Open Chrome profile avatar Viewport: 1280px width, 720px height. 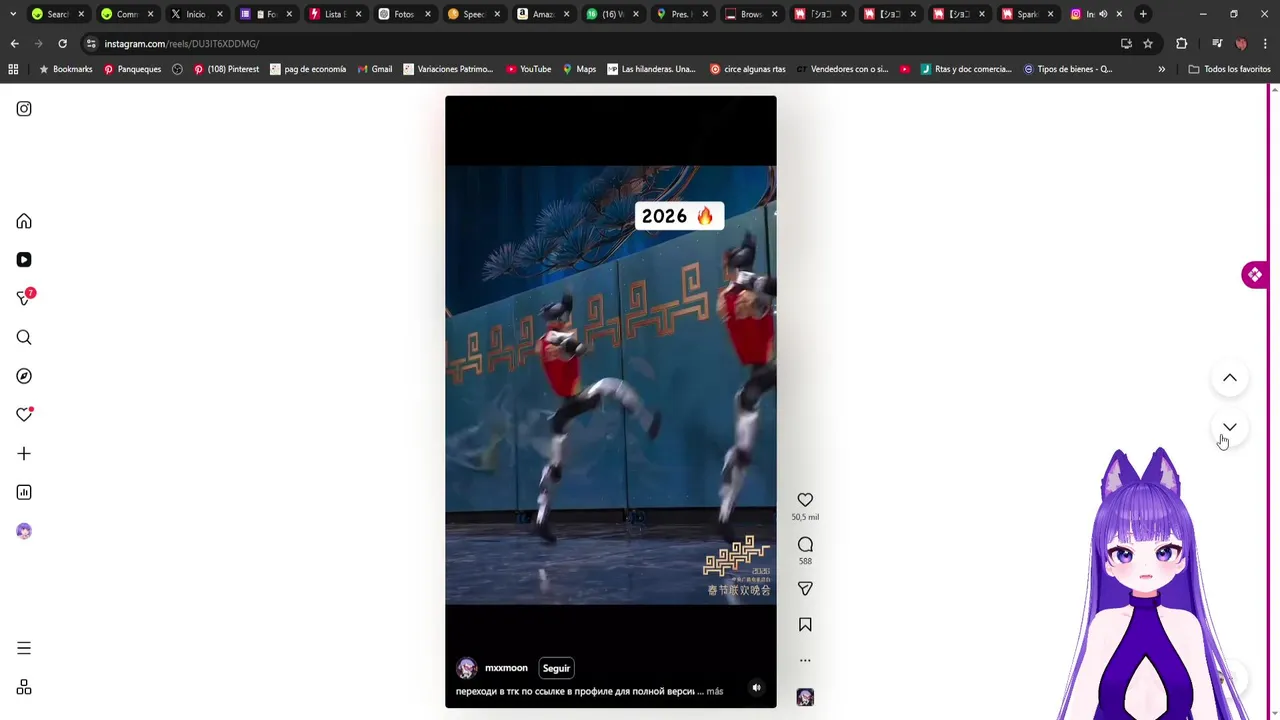(1241, 44)
